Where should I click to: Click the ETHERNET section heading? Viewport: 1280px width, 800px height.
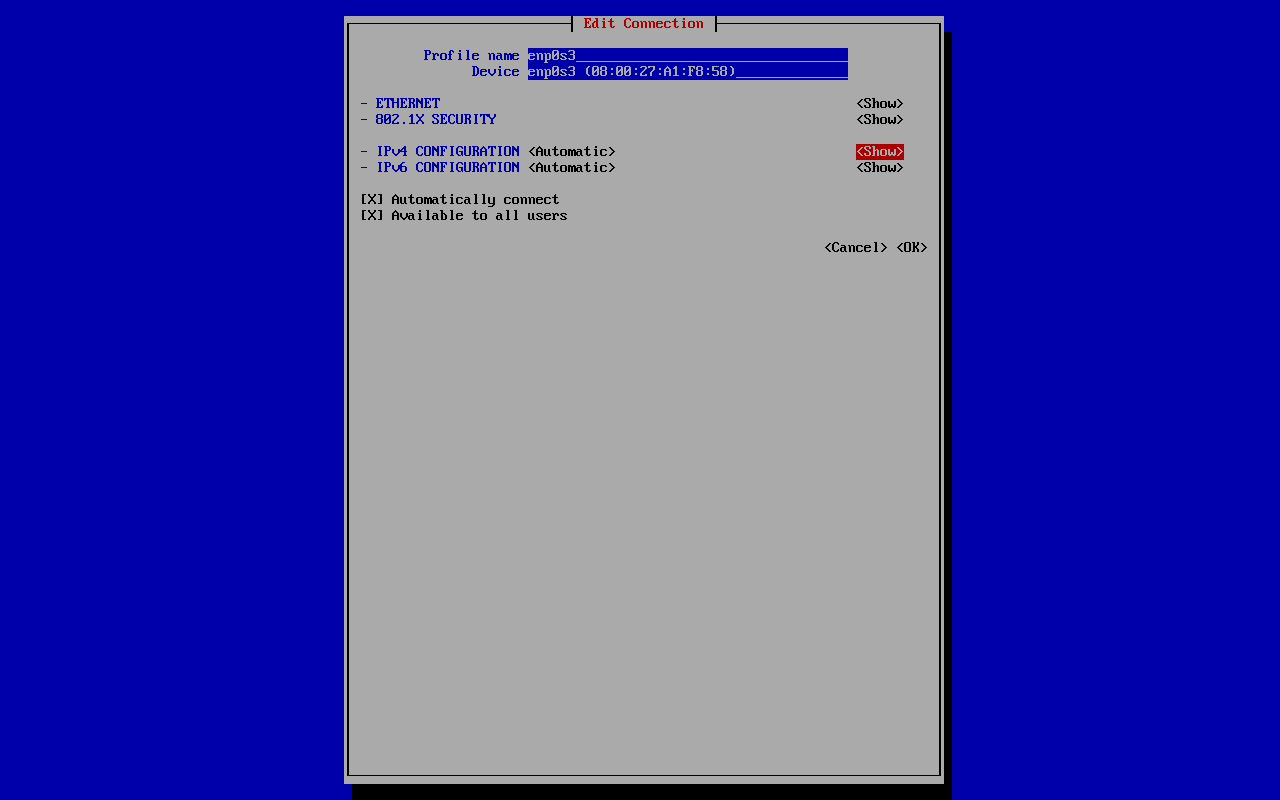click(407, 104)
